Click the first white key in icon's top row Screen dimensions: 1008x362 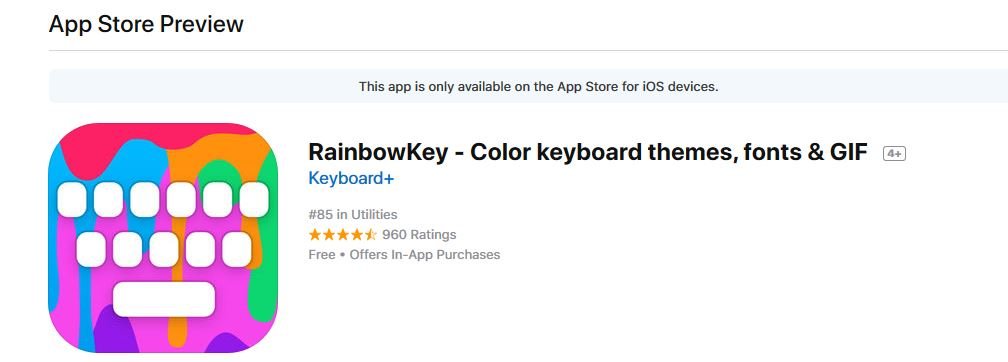click(72, 199)
